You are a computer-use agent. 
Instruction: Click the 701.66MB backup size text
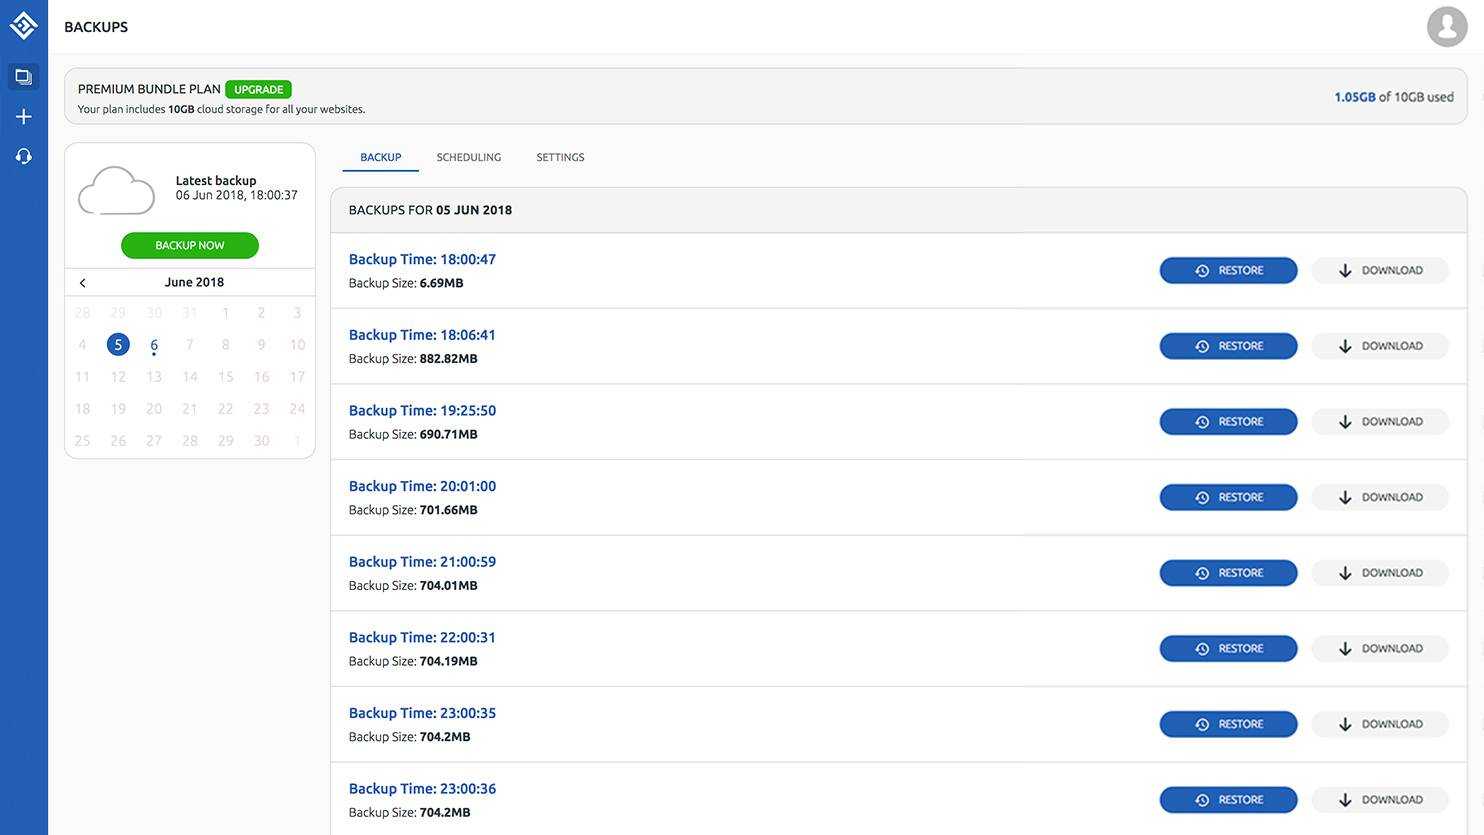449,510
